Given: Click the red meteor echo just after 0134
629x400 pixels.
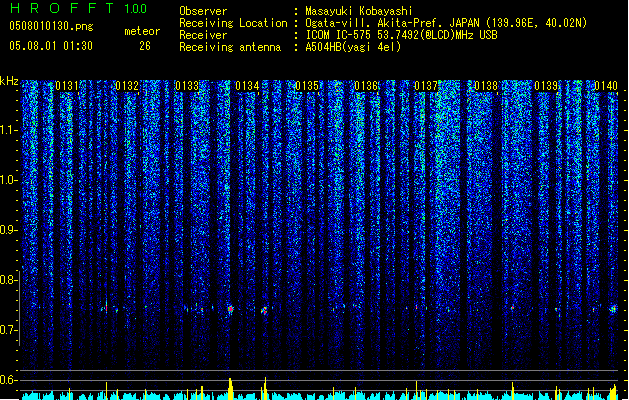Looking at the screenshot, I should 264,311.
